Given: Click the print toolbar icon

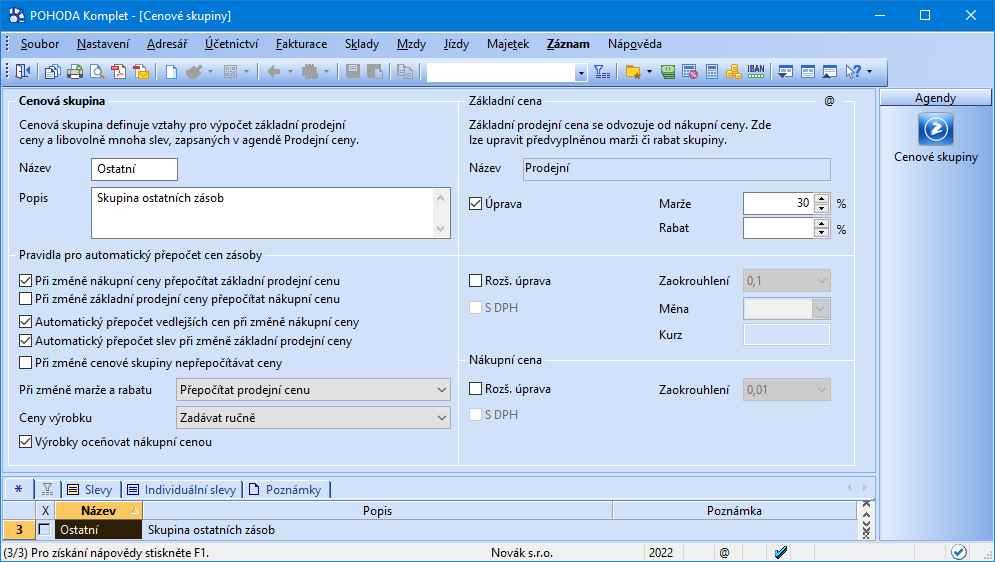Looking at the screenshot, I should click(x=75, y=72).
